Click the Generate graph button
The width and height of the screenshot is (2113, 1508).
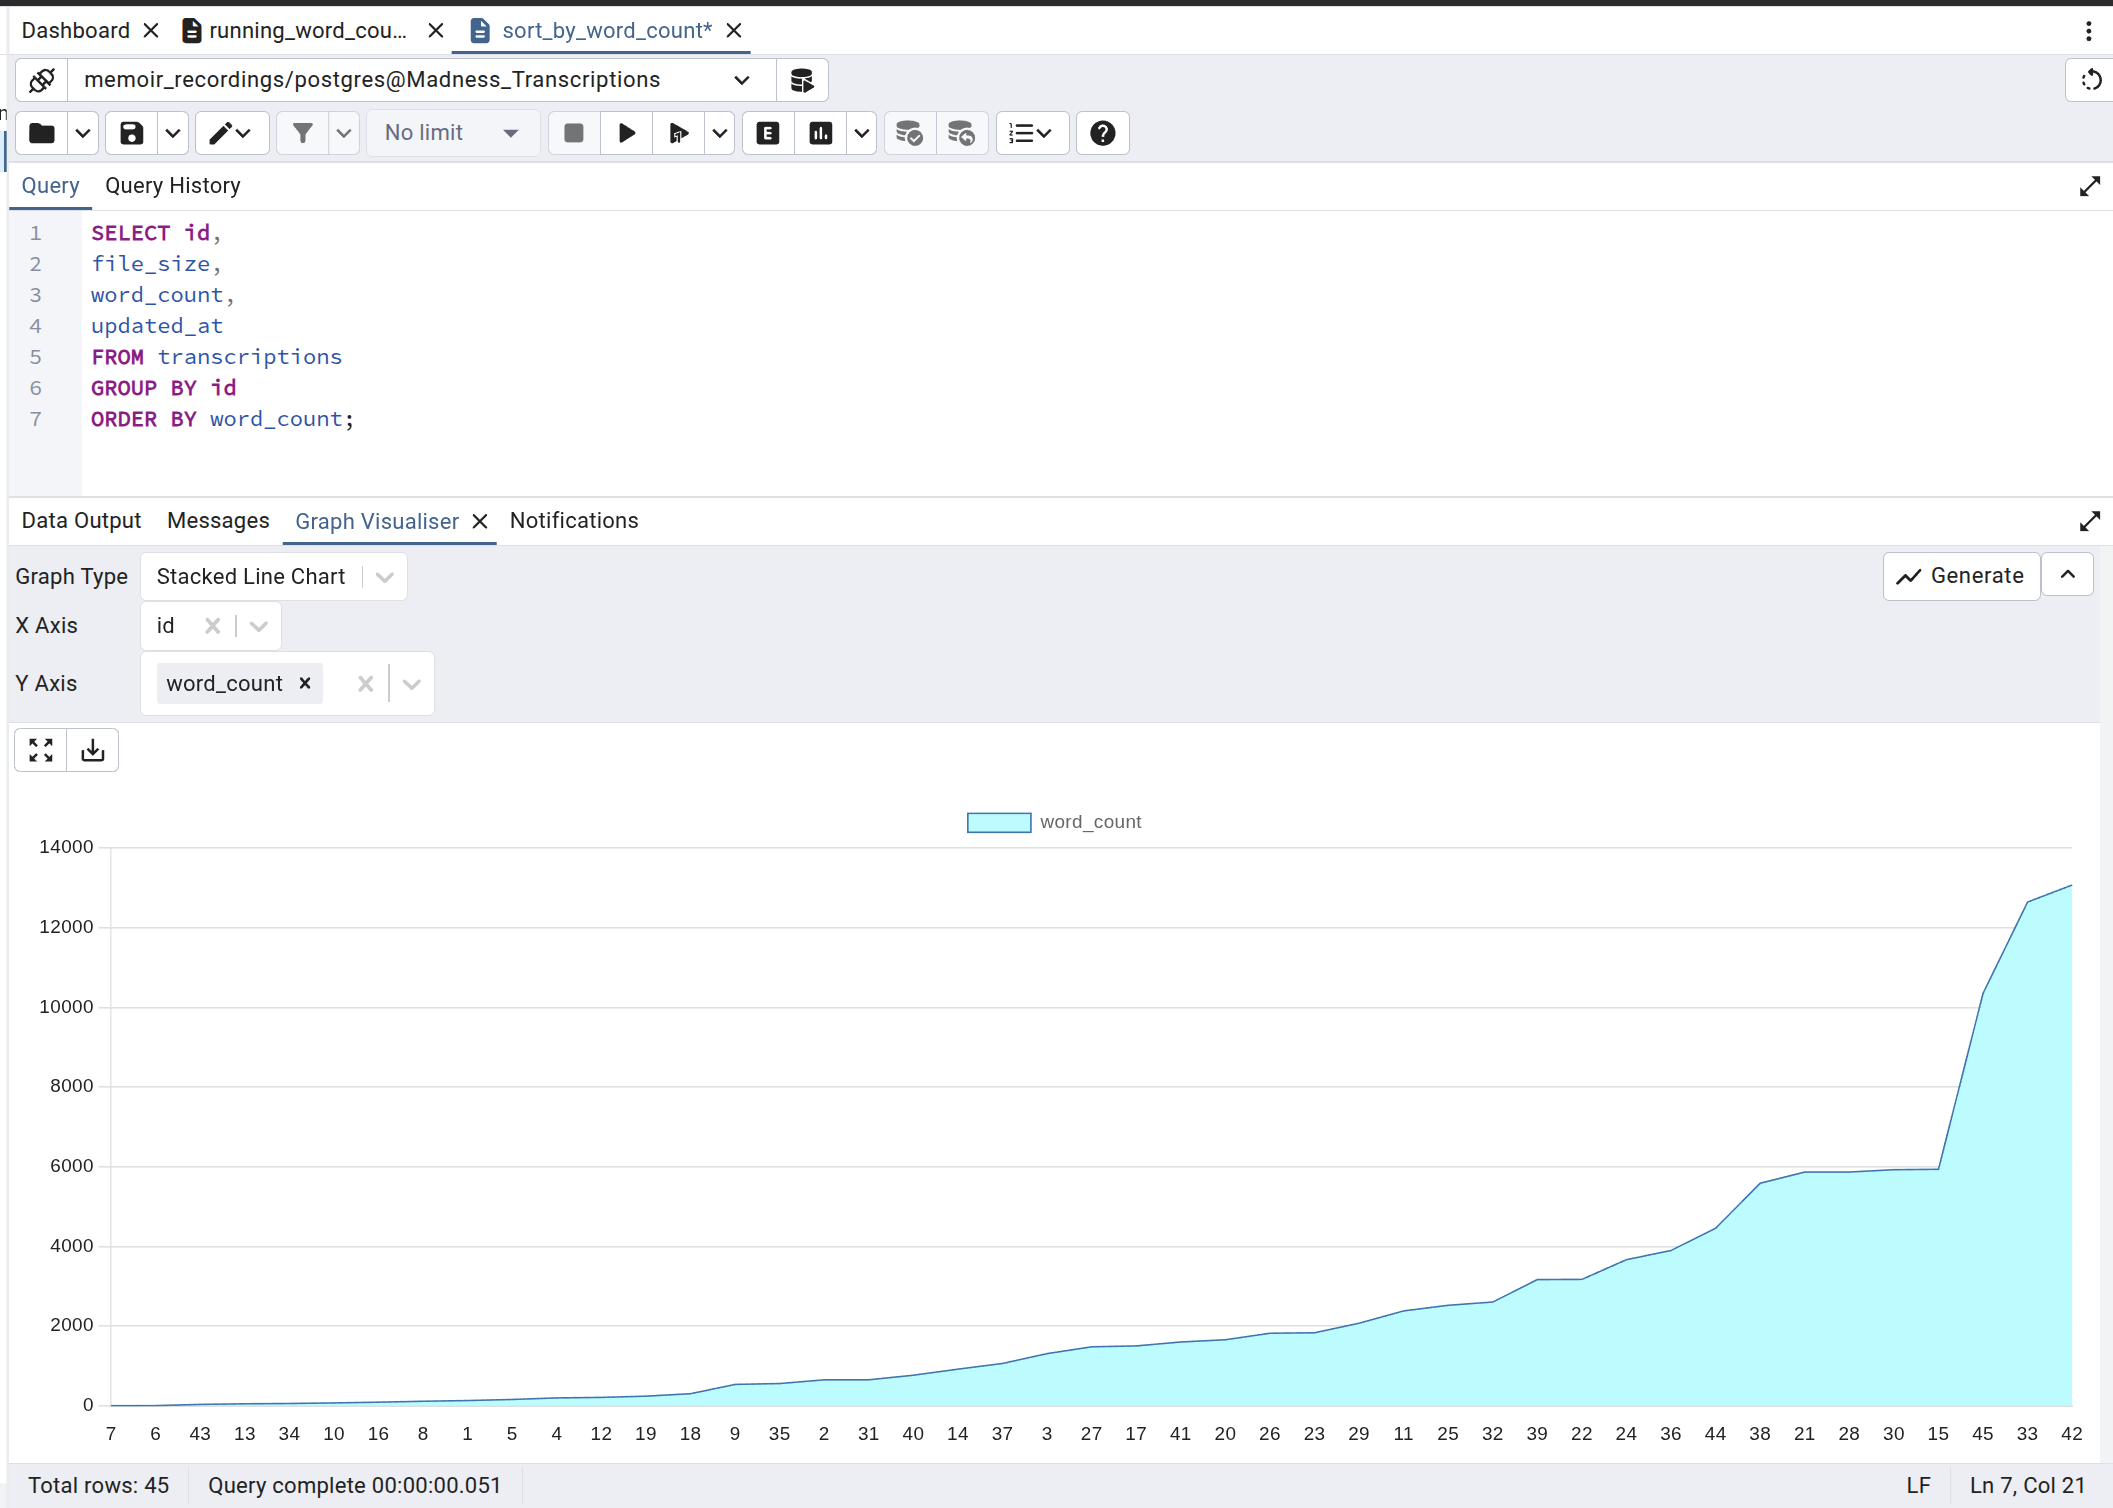pos(1961,576)
